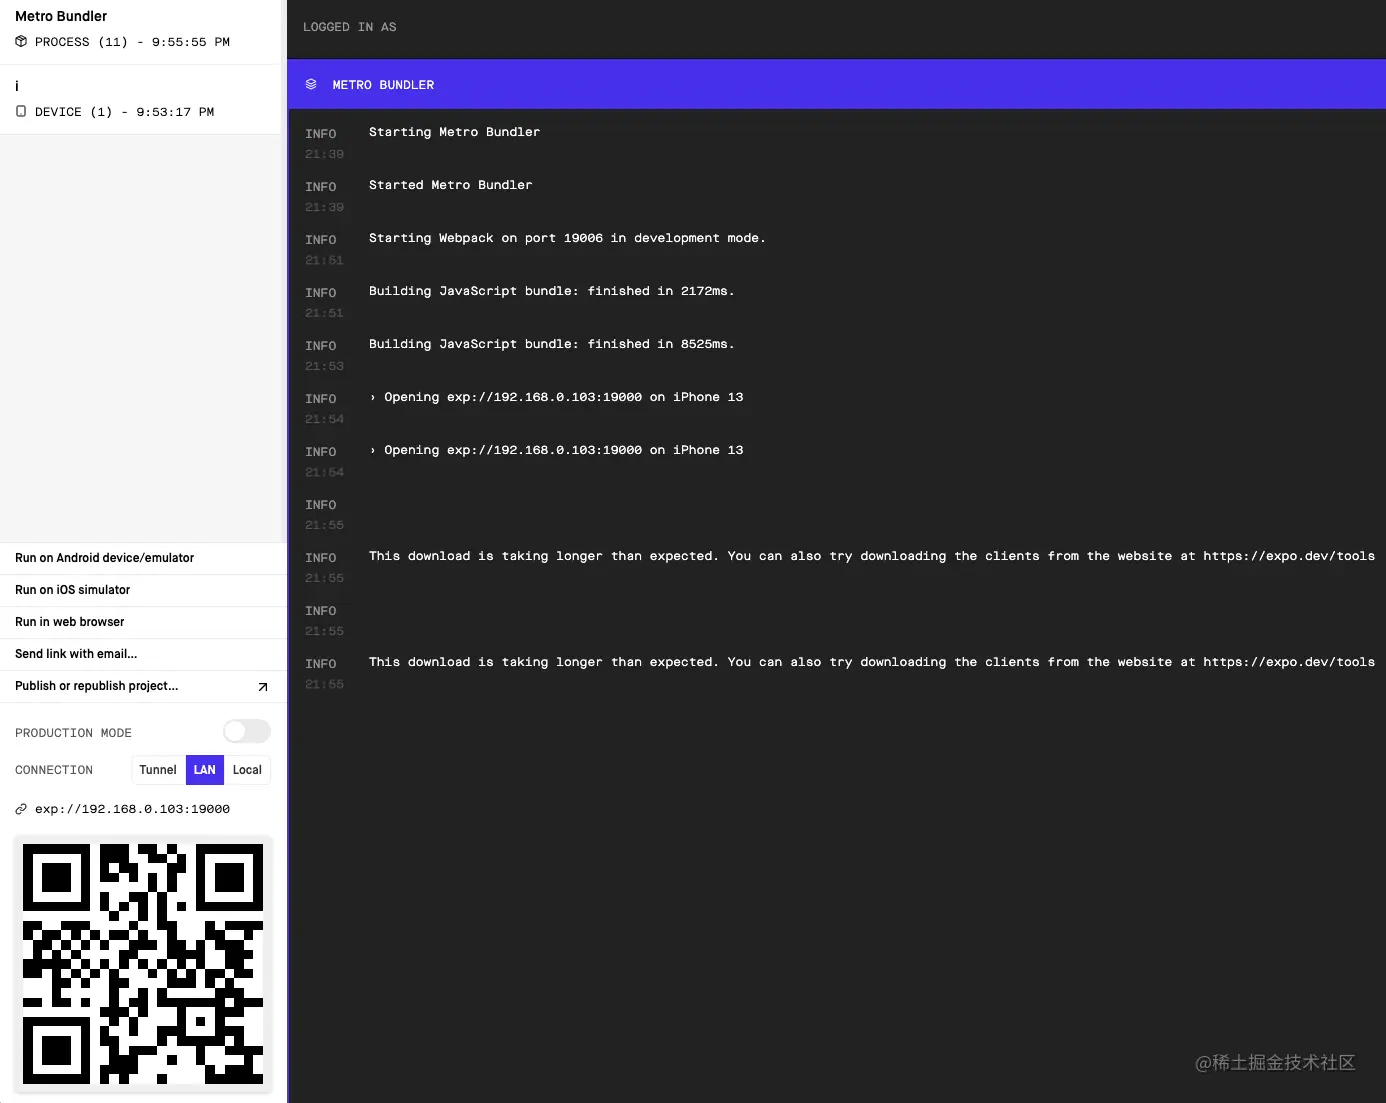Click the bundle finished in 2172ms line
Image resolution: width=1386 pixels, height=1103 pixels.
pos(551,291)
